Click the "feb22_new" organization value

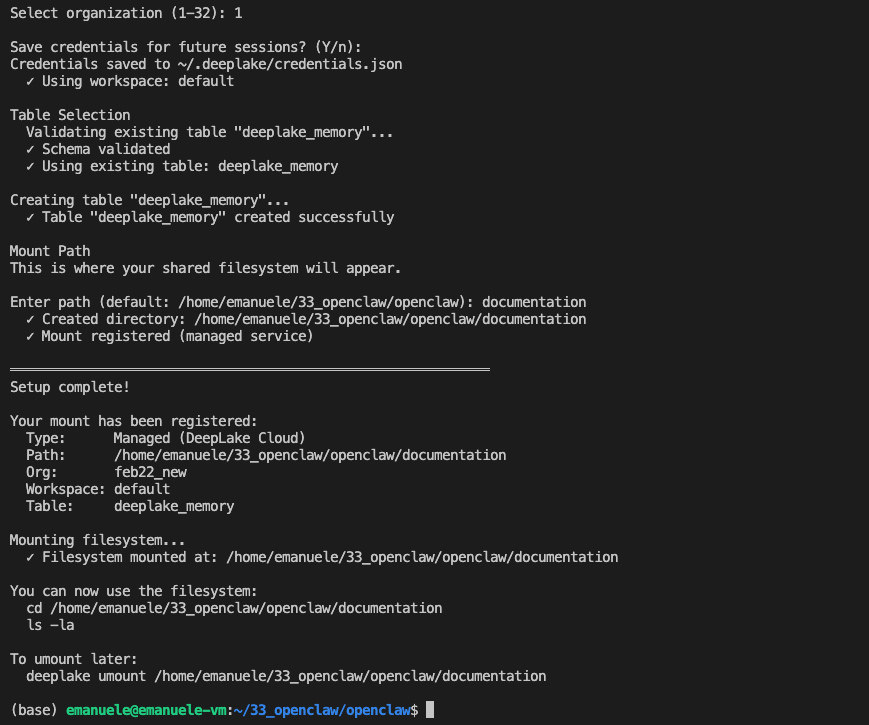click(x=150, y=472)
